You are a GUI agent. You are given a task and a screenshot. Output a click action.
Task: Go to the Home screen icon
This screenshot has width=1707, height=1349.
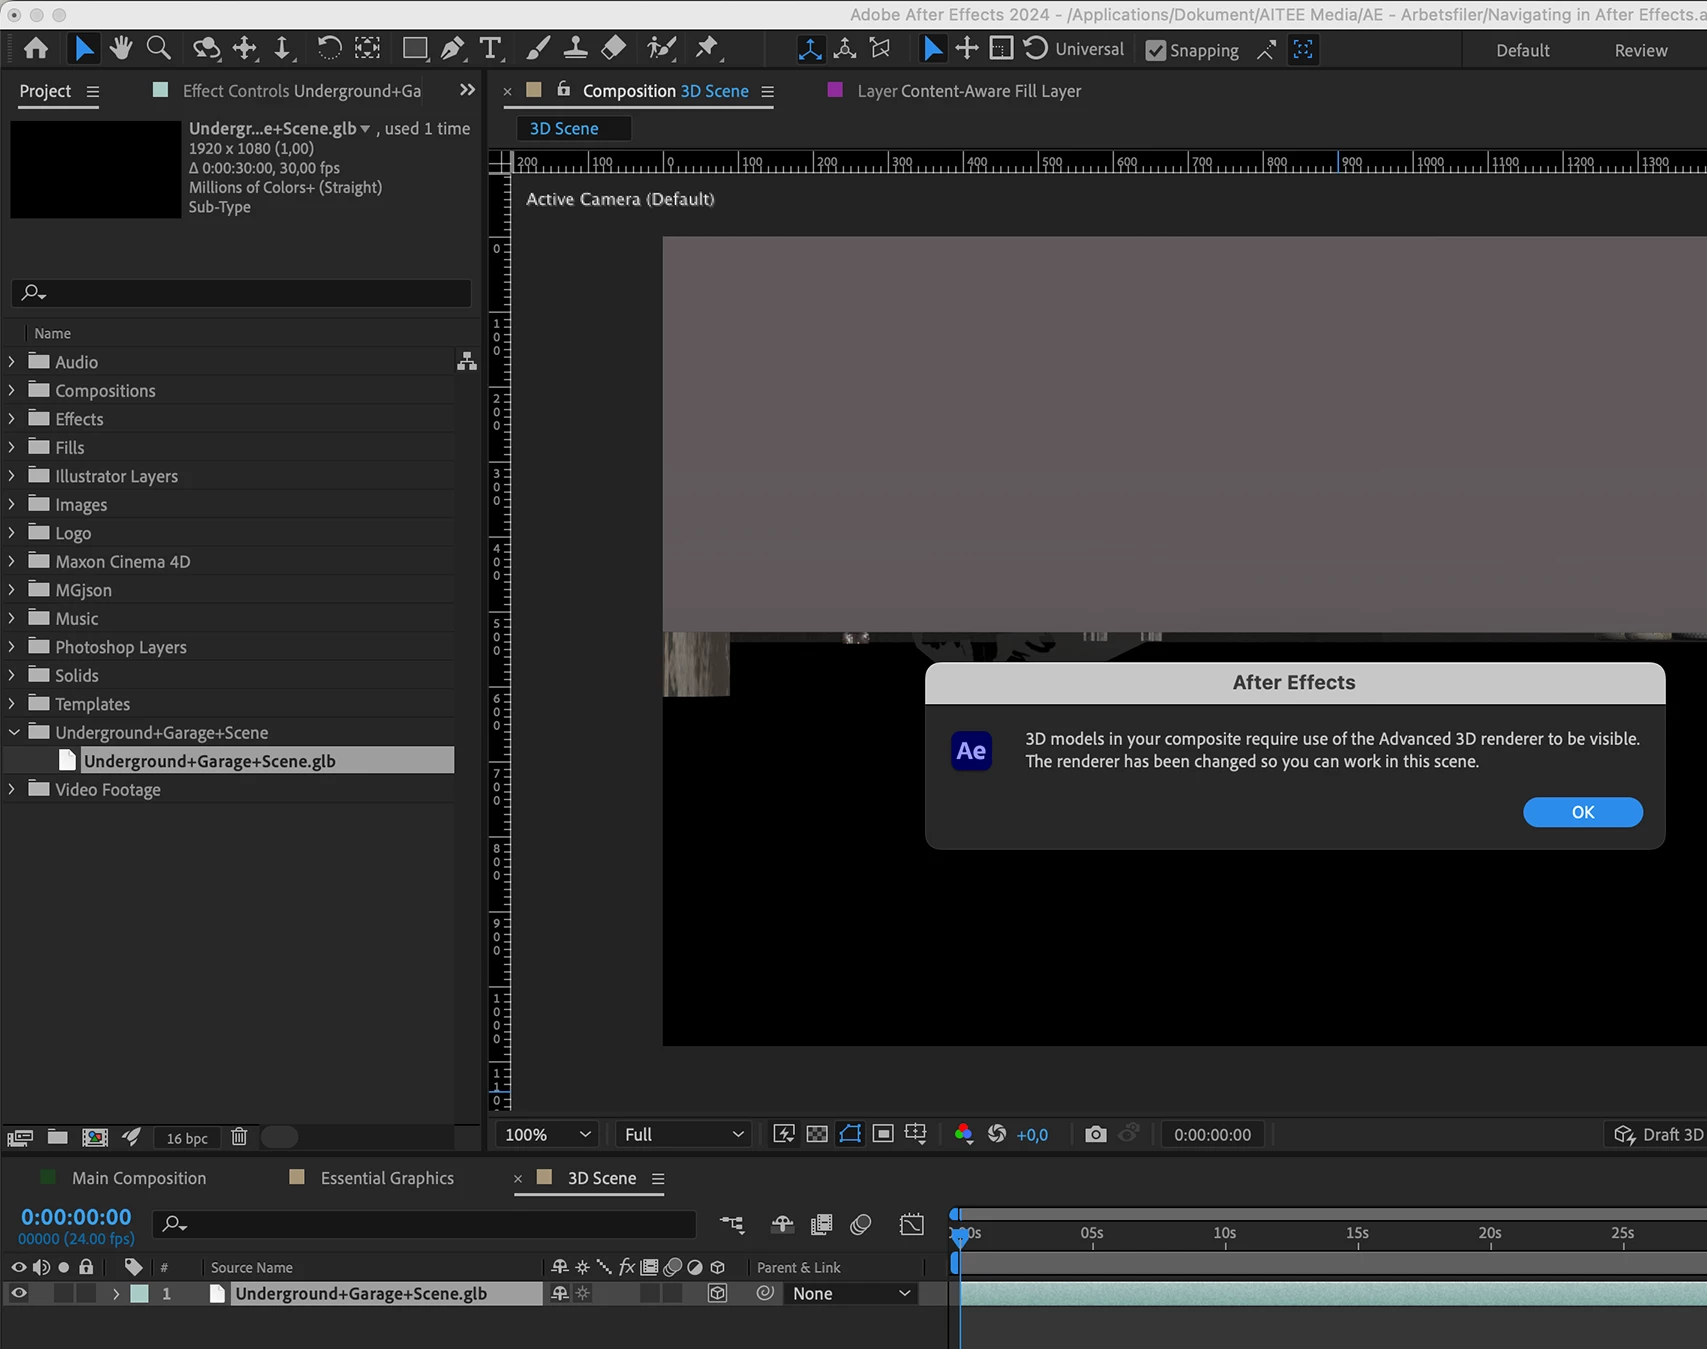coord(36,48)
